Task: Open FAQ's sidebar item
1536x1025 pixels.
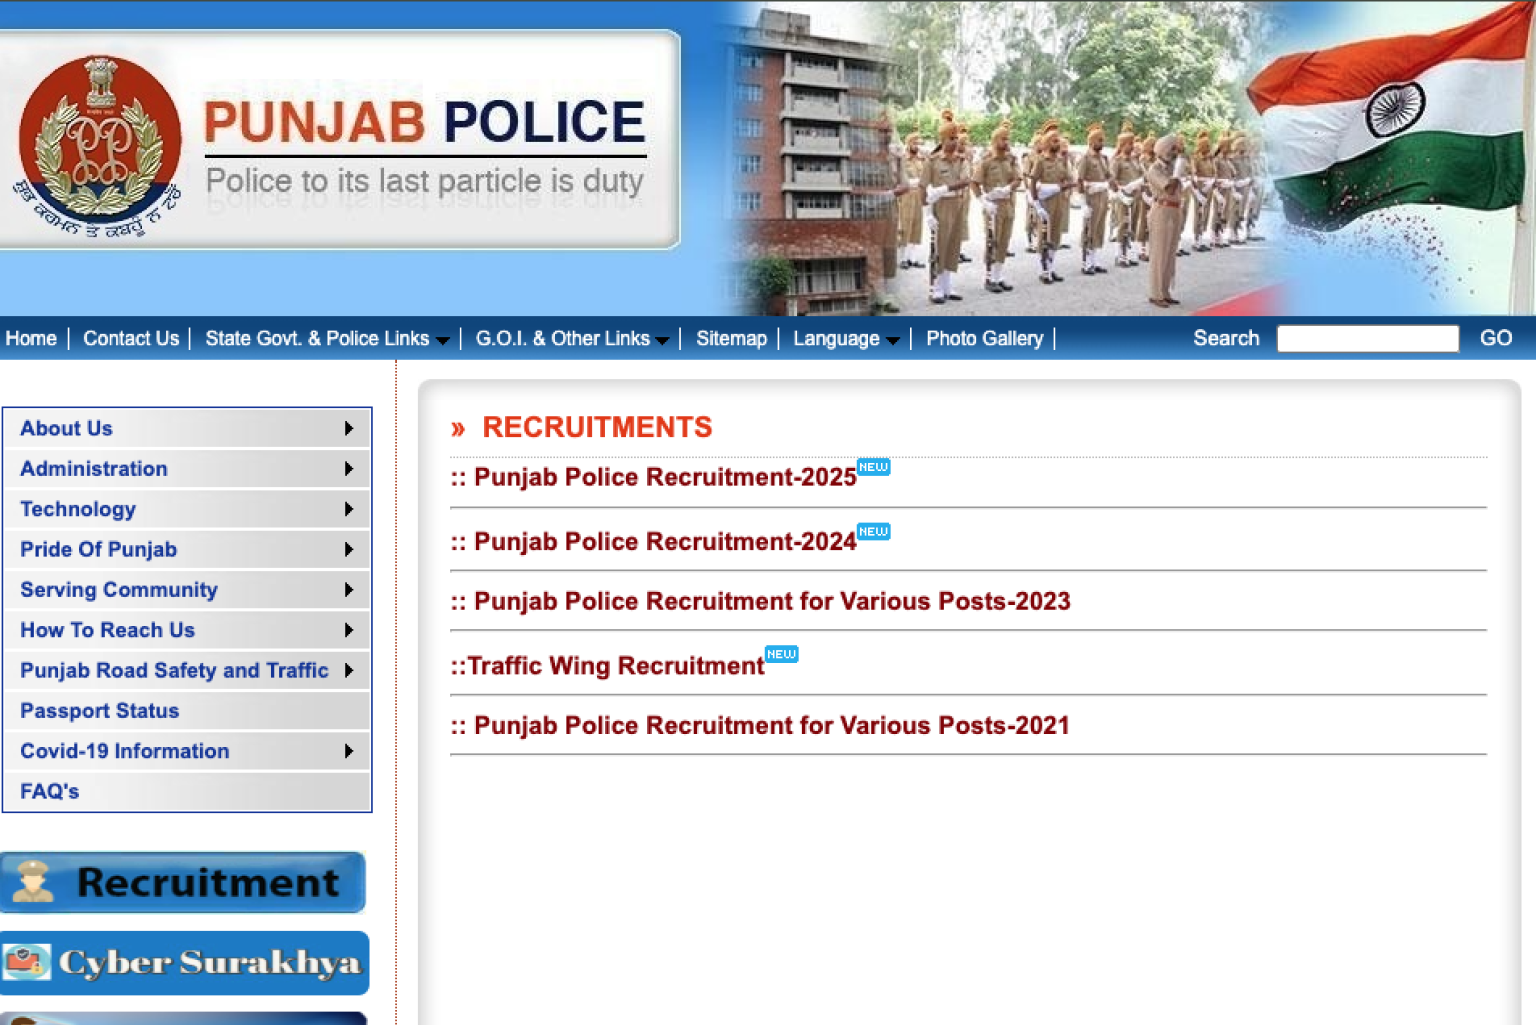Action: click(x=187, y=791)
